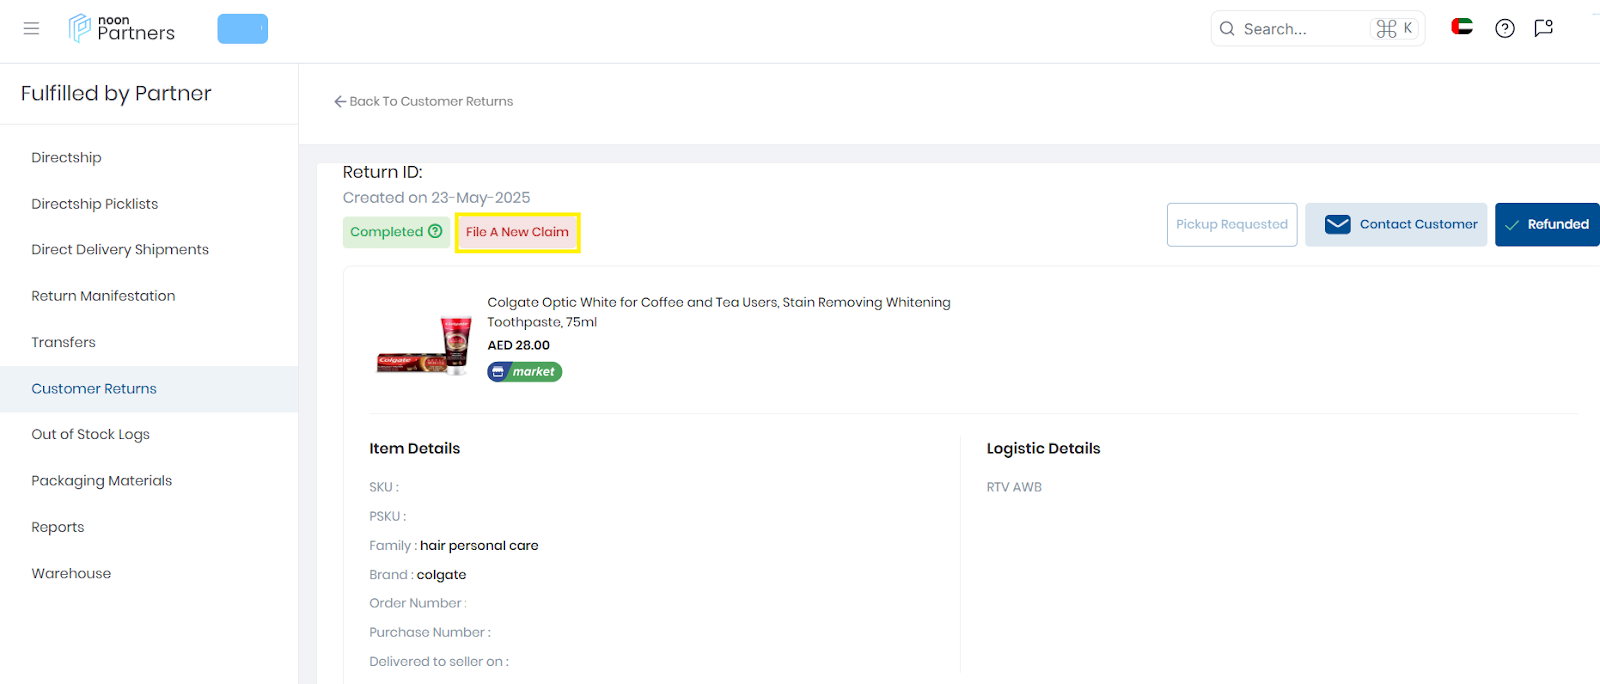Click the RTV AWB label
Image resolution: width=1600 pixels, height=684 pixels.
1014,487
